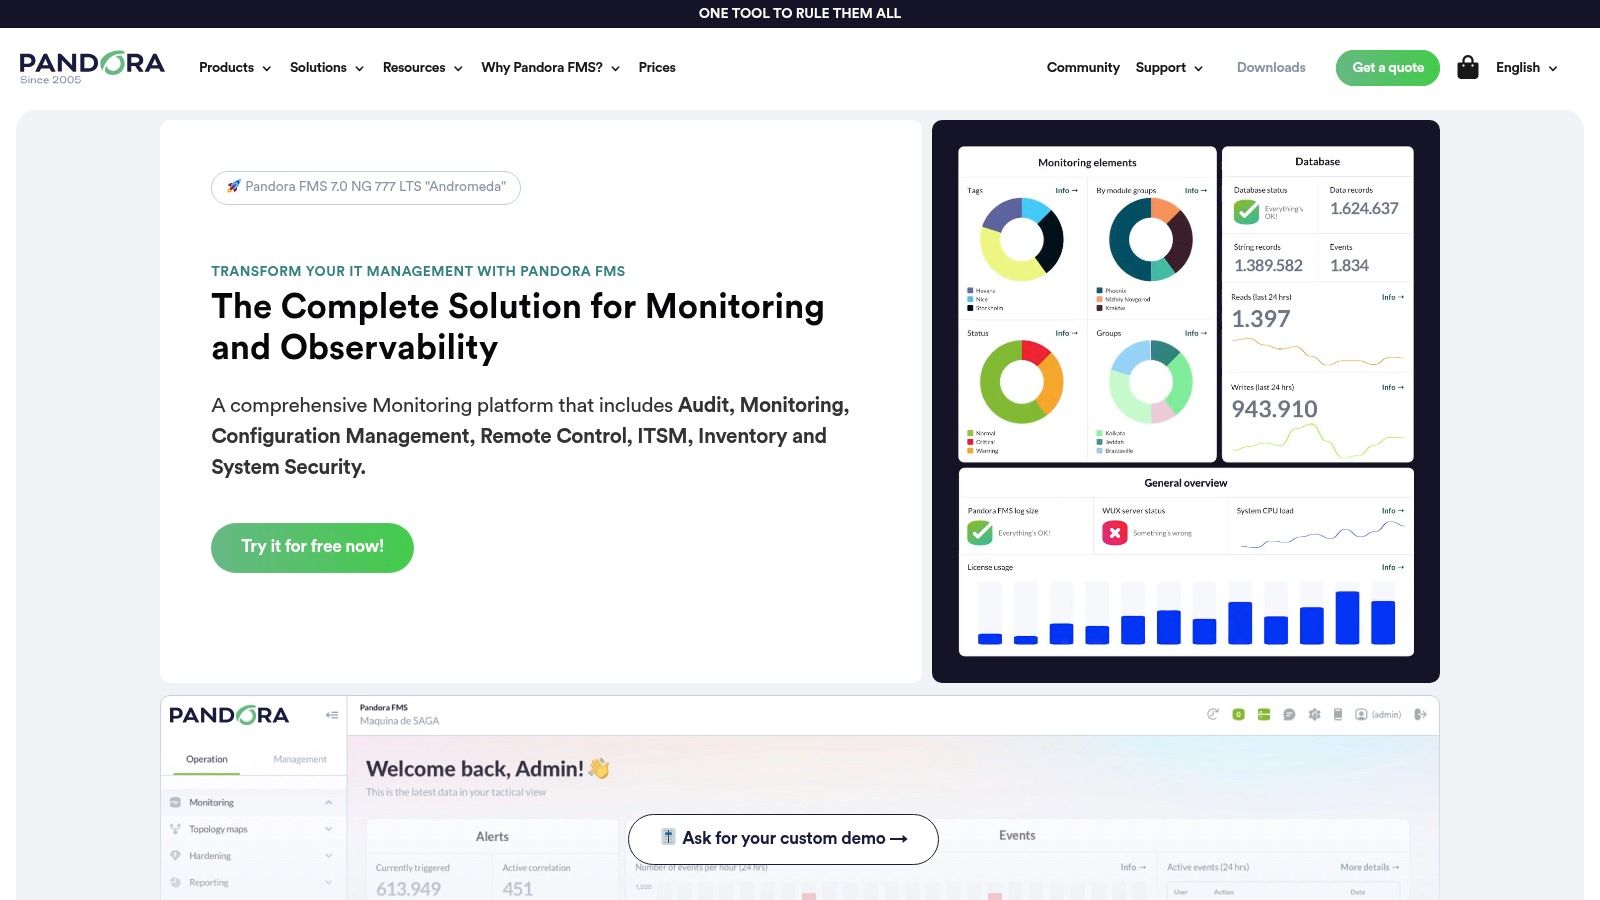Click the admin user avatar icon

(x=1361, y=714)
